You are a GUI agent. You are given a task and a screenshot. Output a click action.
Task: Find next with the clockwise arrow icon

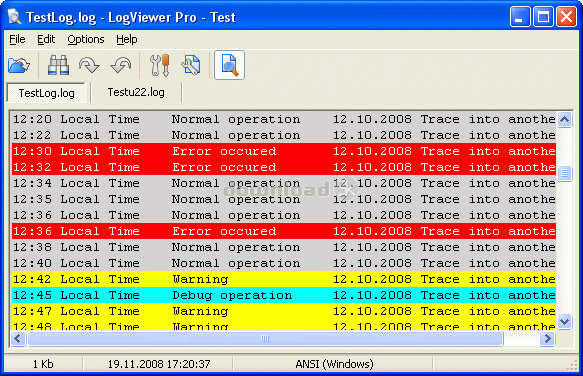tap(89, 65)
